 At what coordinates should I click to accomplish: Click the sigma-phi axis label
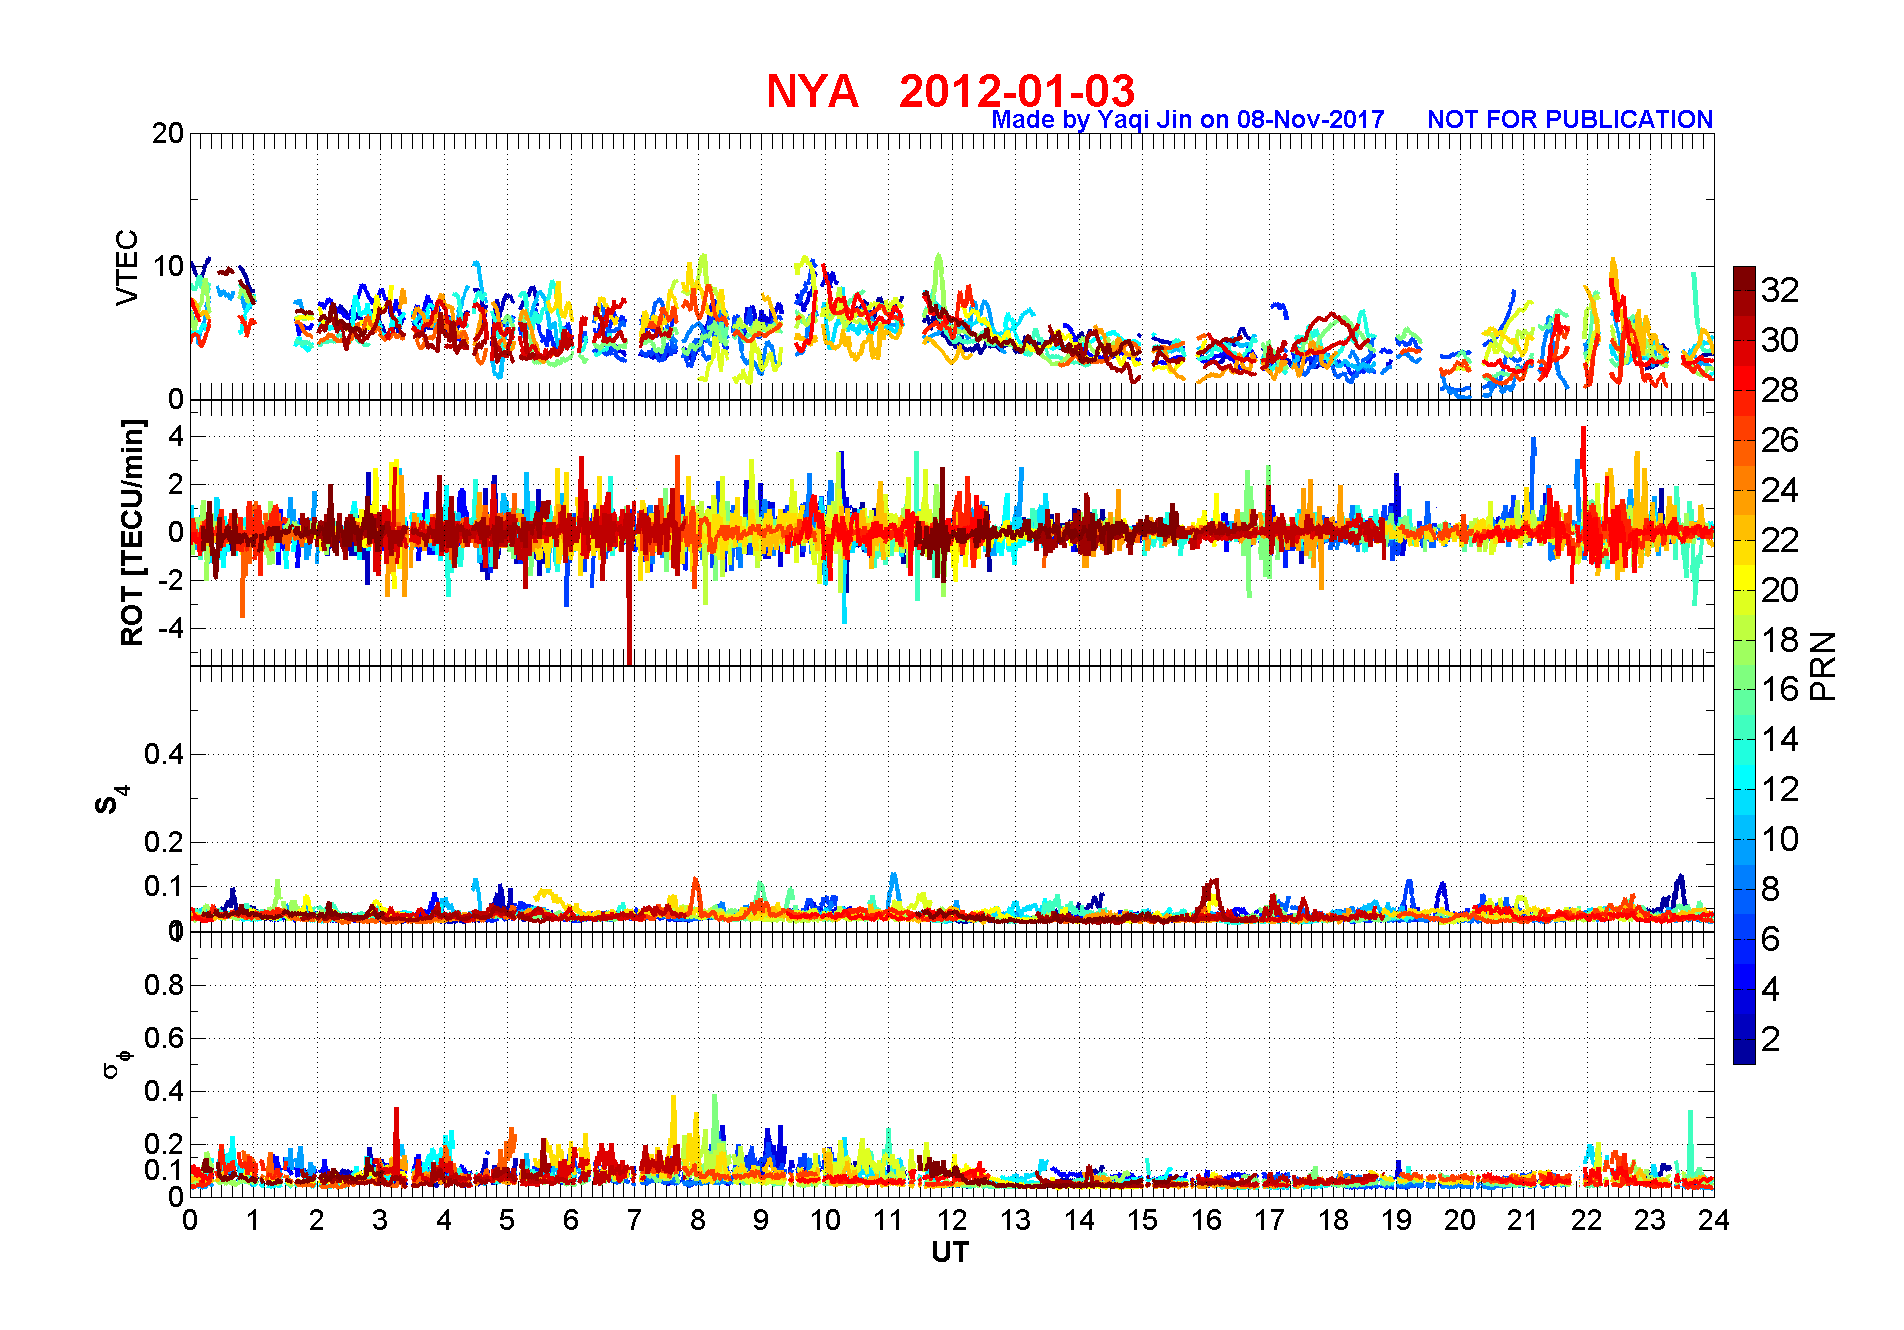(115, 1063)
